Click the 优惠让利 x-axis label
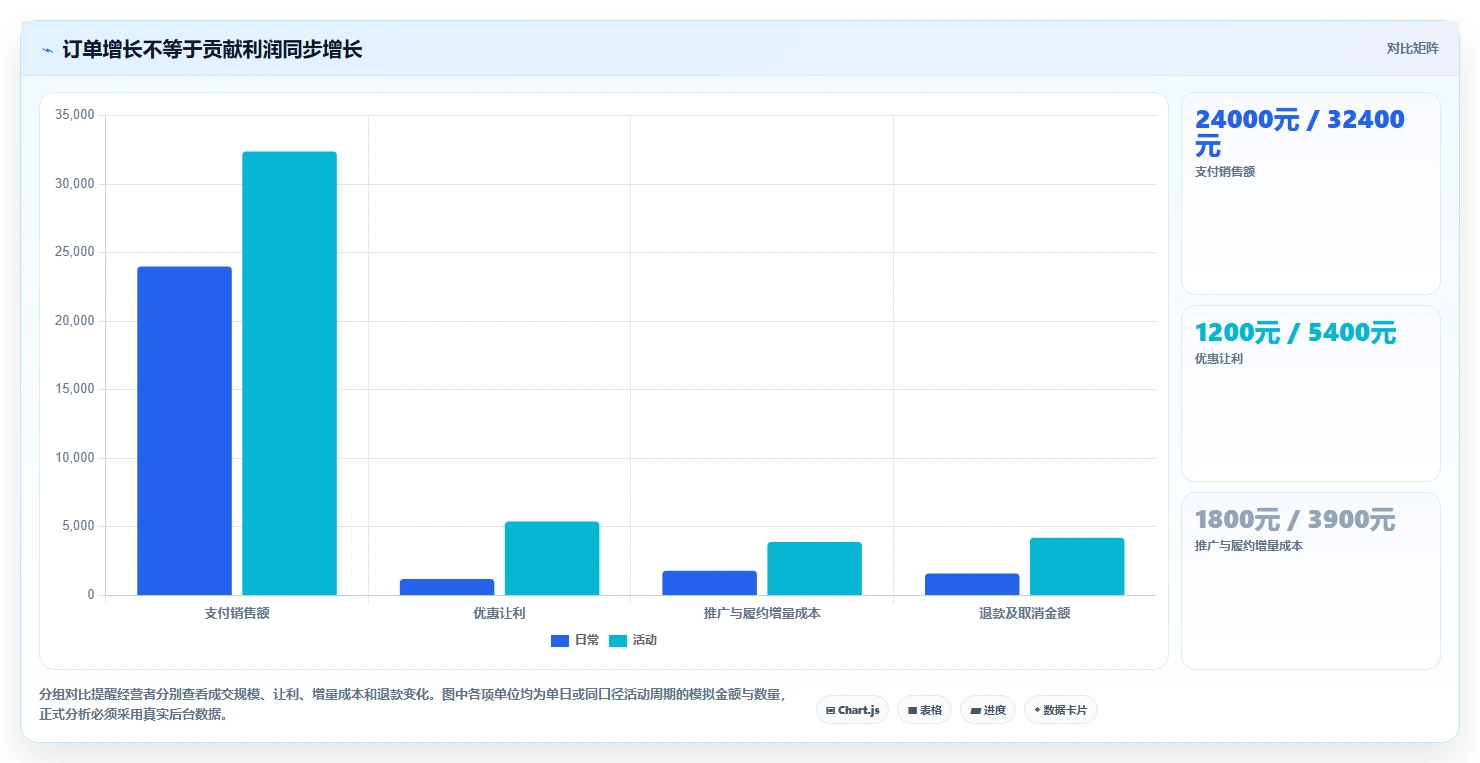The image size is (1480, 763). pos(499,613)
